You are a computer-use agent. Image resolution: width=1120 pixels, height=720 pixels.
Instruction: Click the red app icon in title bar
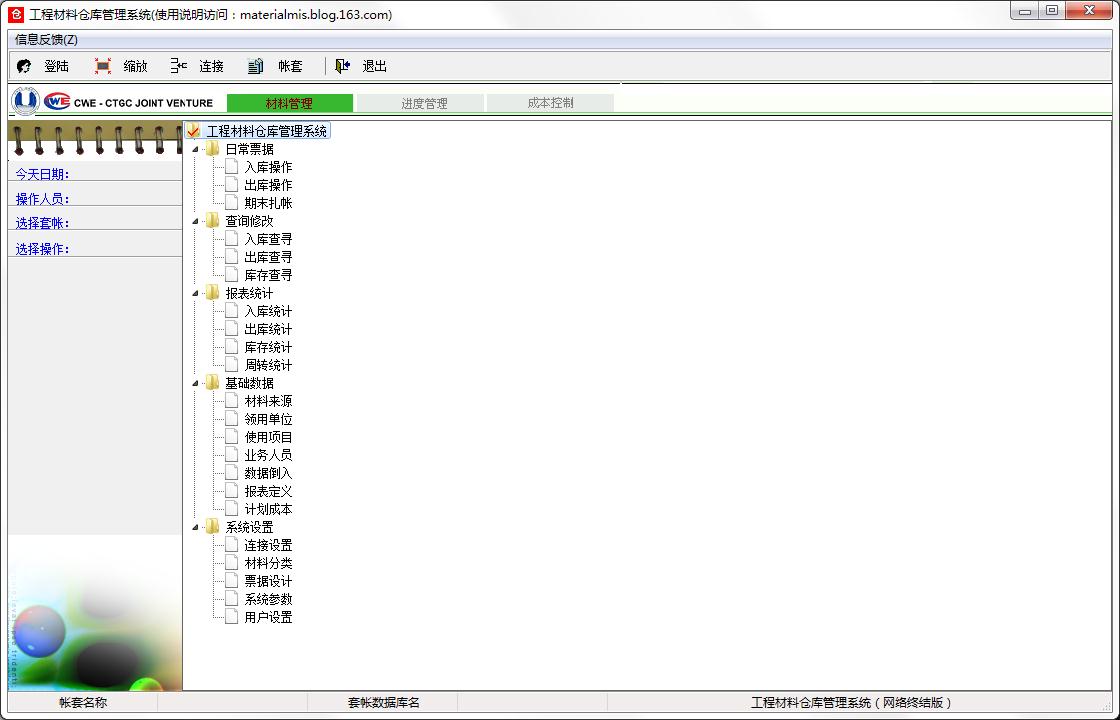click(x=15, y=14)
